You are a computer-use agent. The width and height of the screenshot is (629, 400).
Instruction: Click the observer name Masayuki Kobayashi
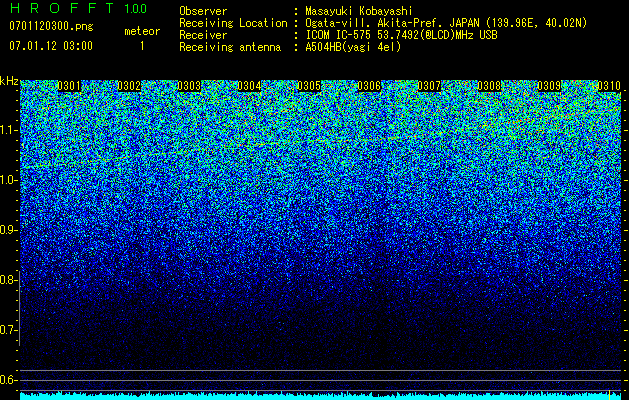(x=359, y=11)
